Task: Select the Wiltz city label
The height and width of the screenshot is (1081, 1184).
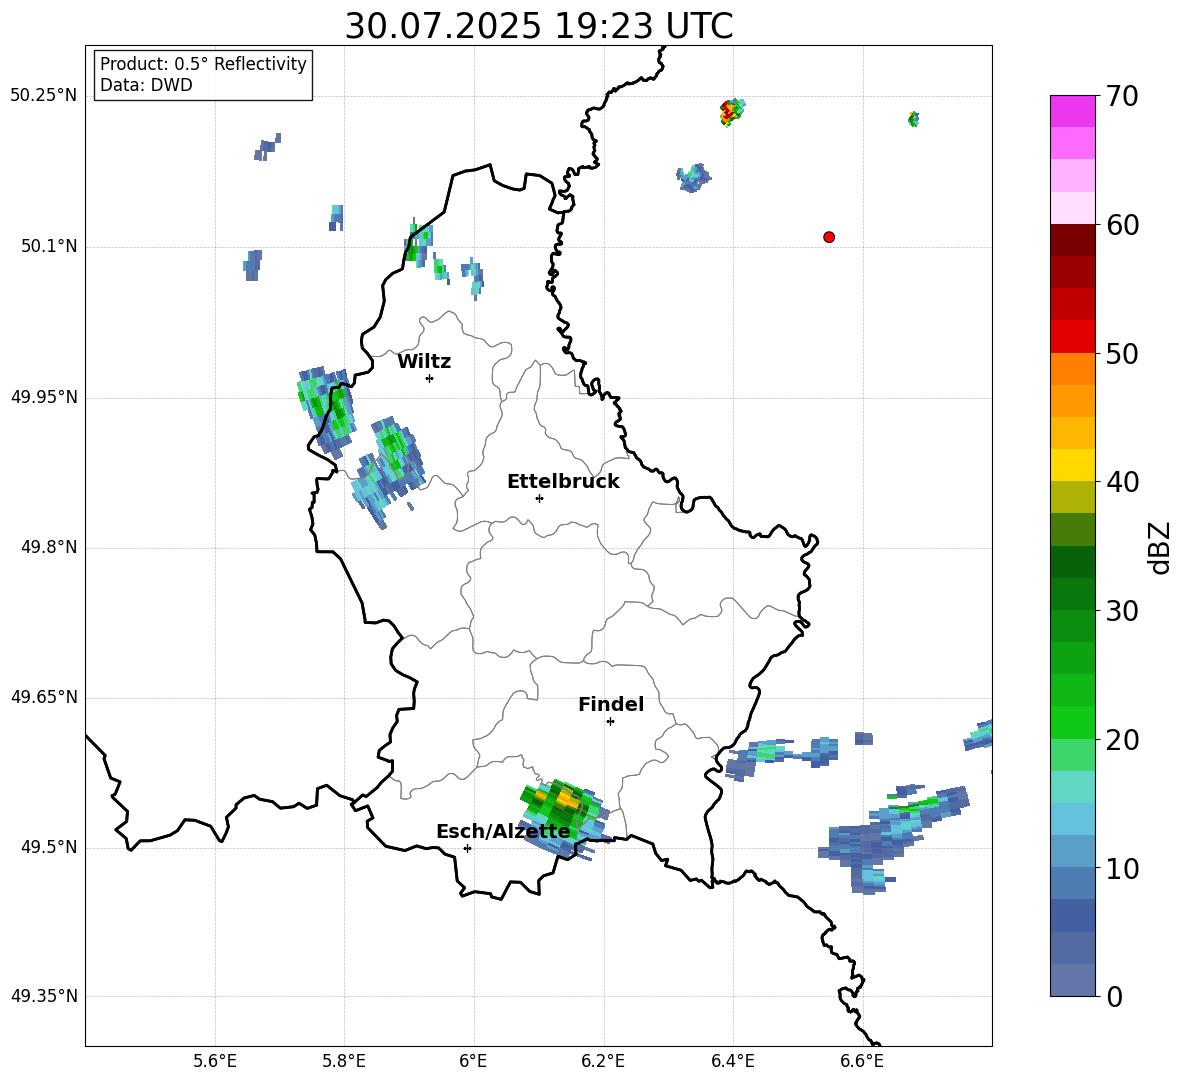Action: (424, 362)
